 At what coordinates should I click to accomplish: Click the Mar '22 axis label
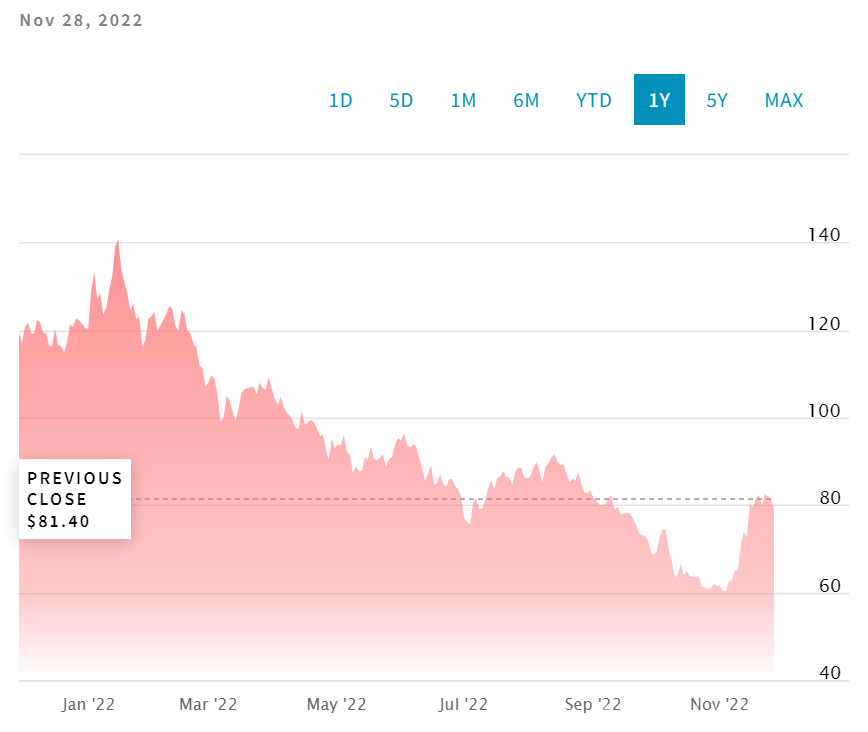(x=208, y=704)
